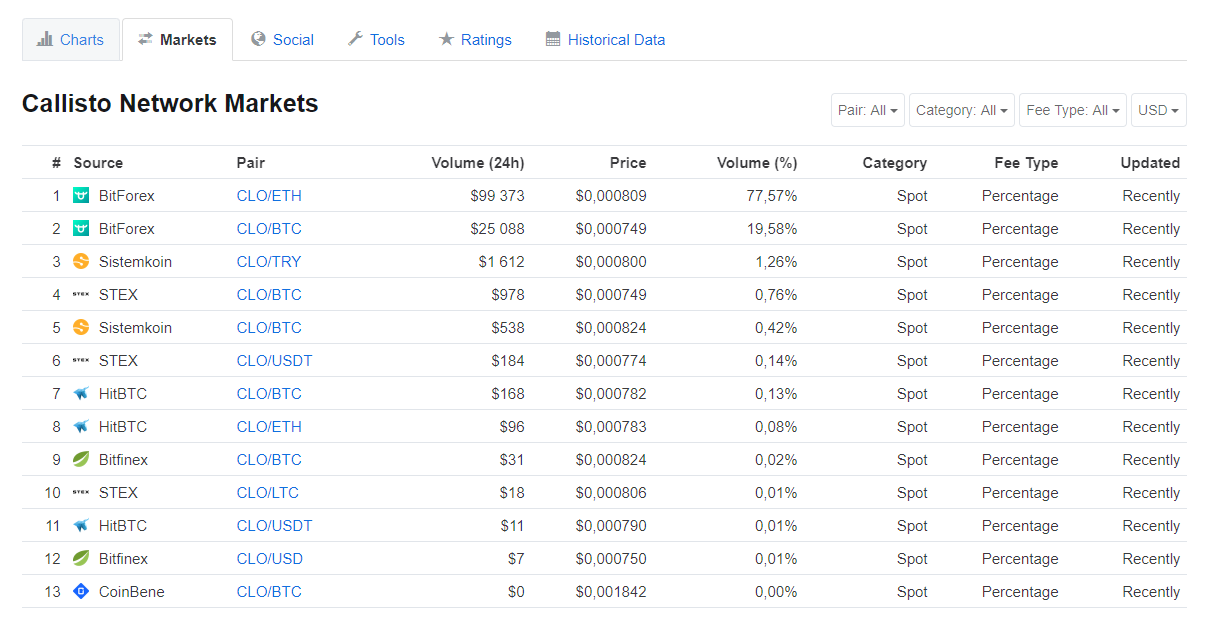Open the Category: All filter dropdown
1220x637 pixels.
coord(962,110)
